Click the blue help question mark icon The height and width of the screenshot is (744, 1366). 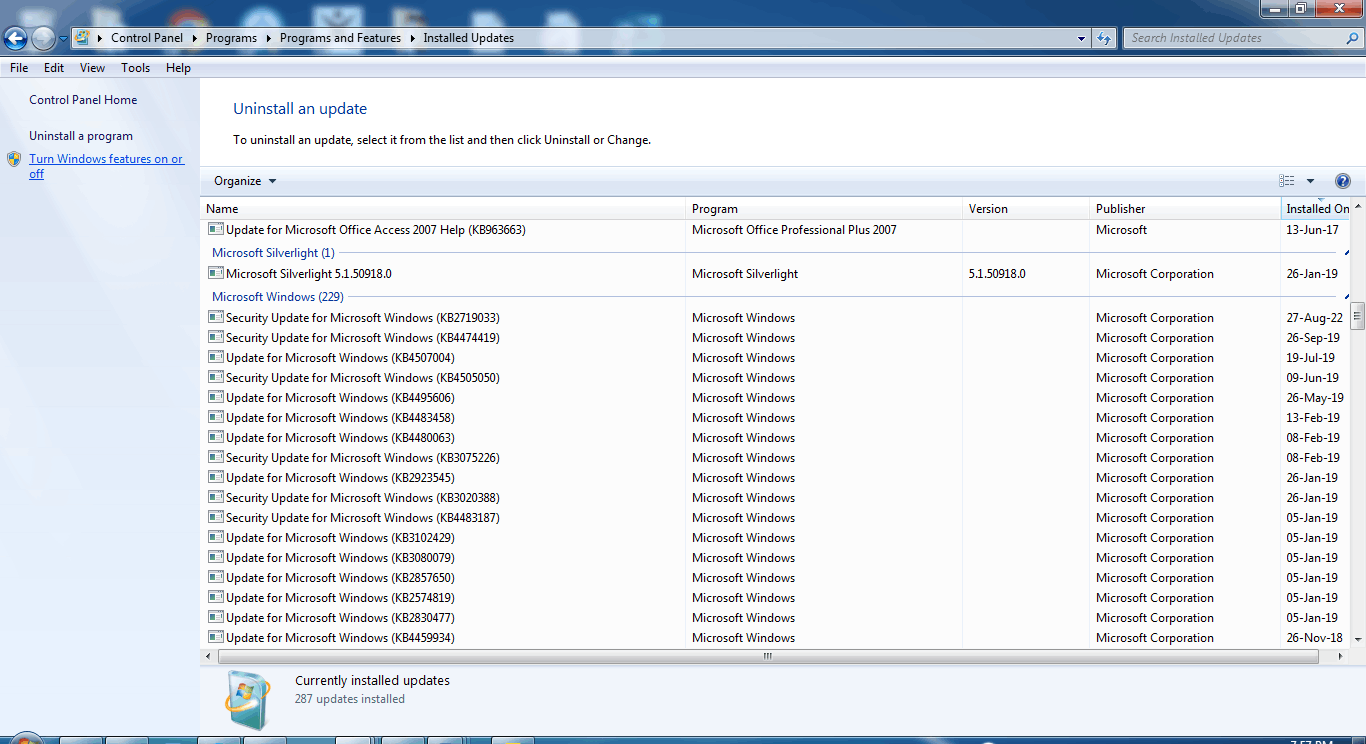(x=1343, y=181)
